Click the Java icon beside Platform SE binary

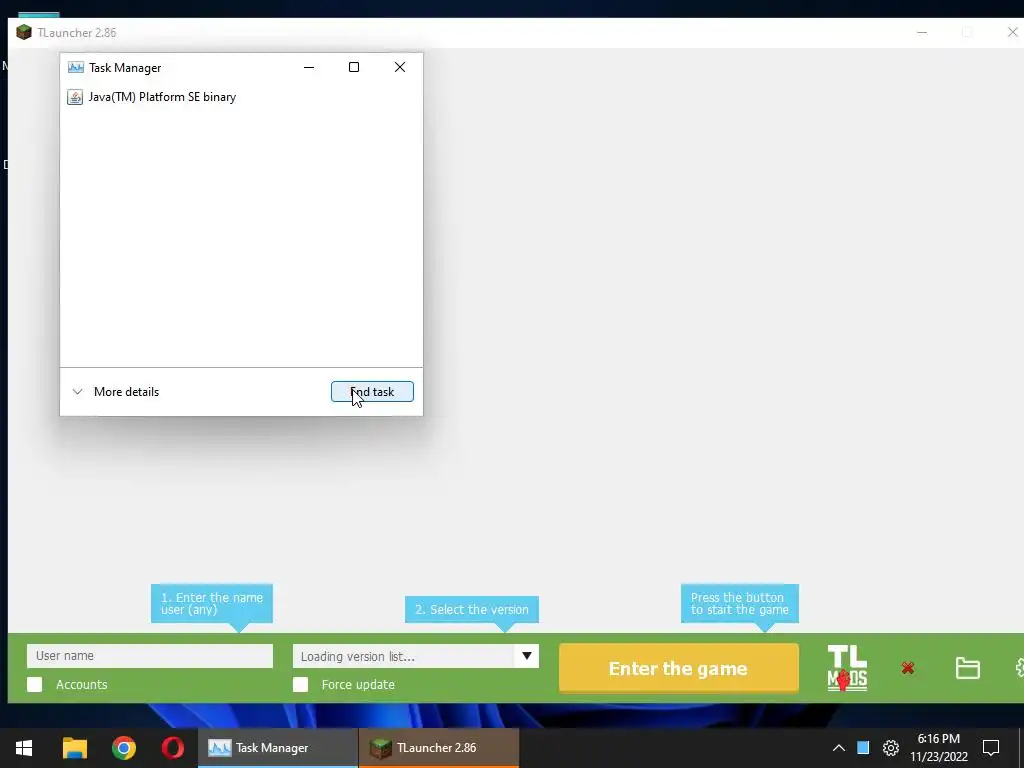coord(75,97)
